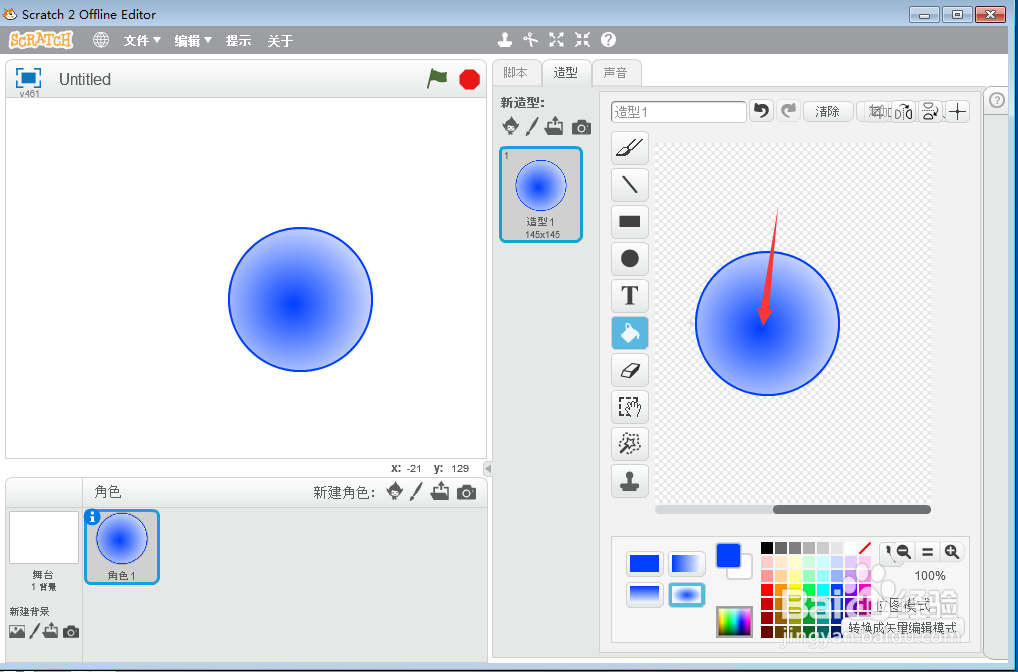Upload backdrop from file

click(51, 630)
